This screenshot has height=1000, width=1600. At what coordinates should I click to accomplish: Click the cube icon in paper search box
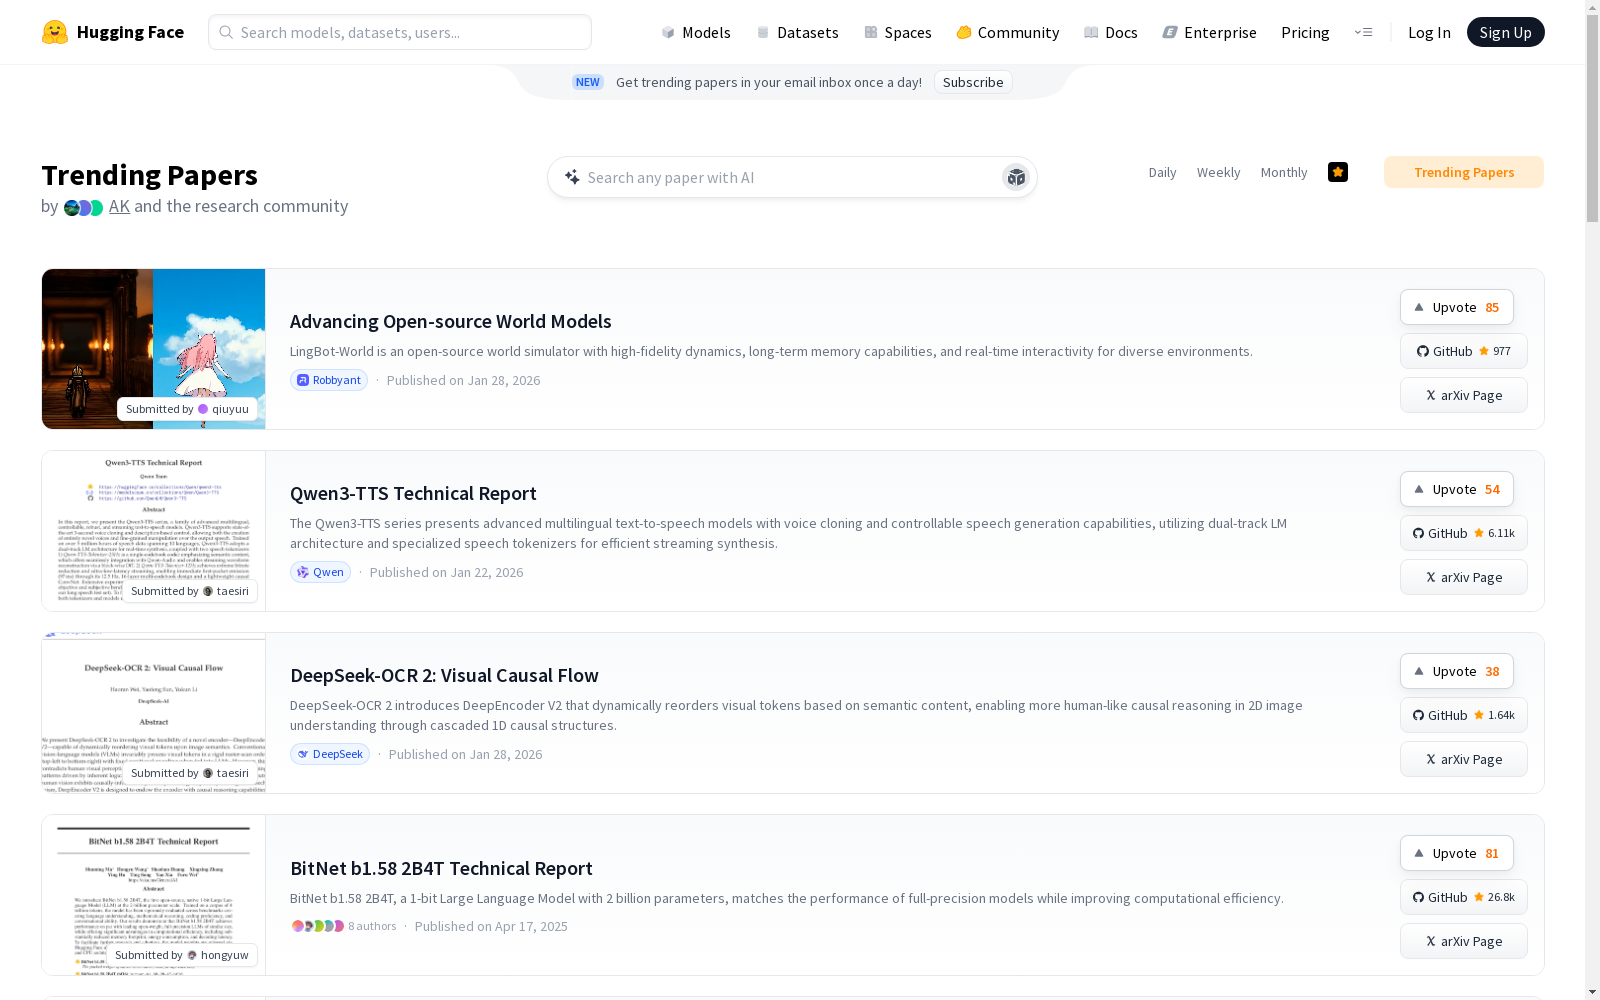[1016, 177]
